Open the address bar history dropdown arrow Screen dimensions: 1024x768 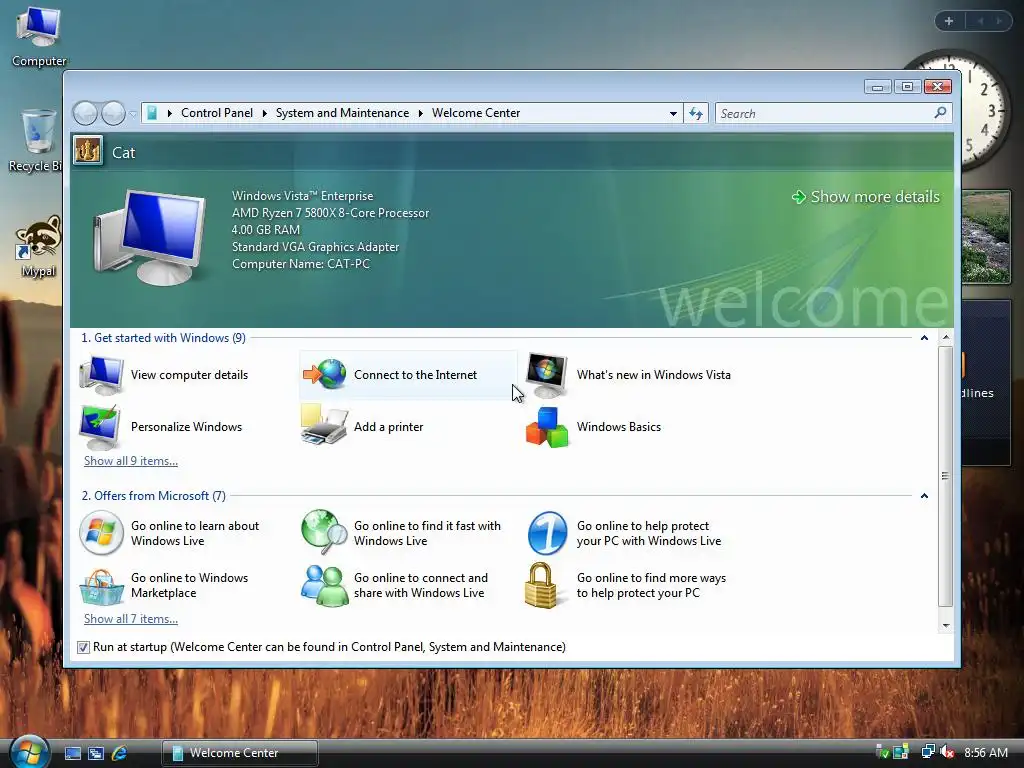[673, 114]
